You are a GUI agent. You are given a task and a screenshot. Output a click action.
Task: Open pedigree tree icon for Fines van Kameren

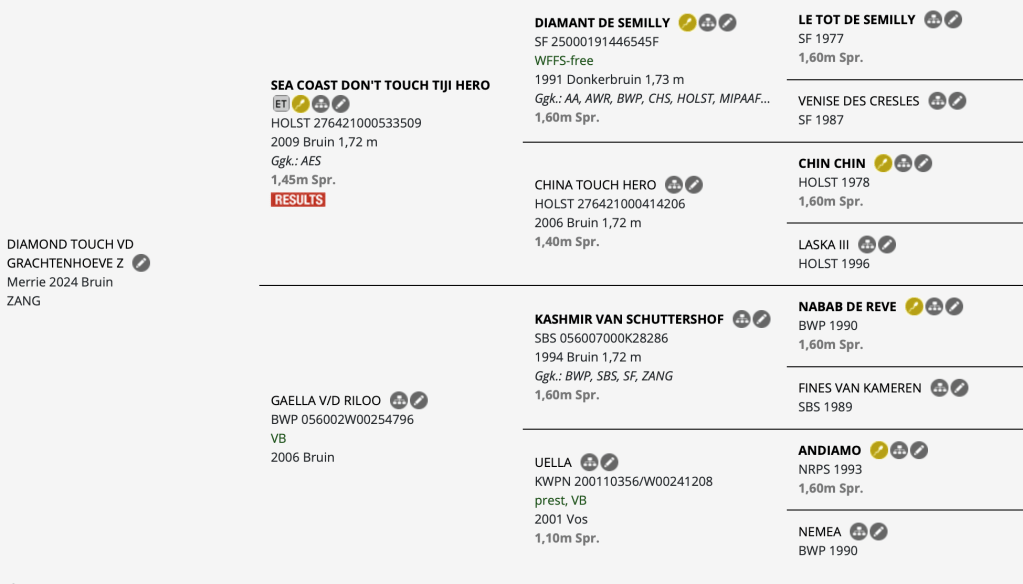(939, 387)
